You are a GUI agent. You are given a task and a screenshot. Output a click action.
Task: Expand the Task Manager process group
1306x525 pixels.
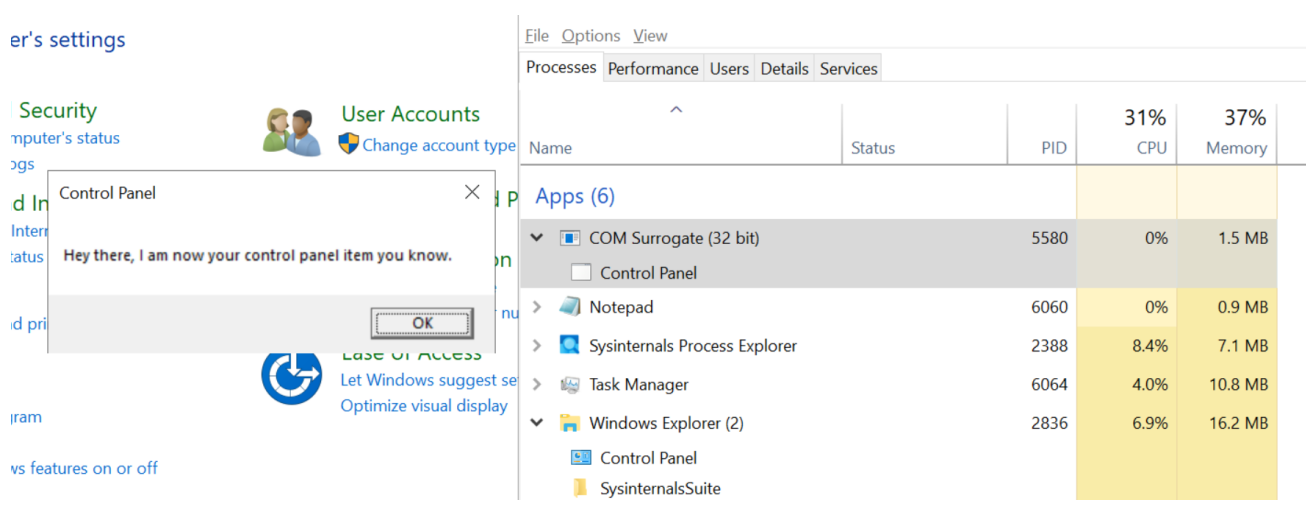[x=537, y=385]
